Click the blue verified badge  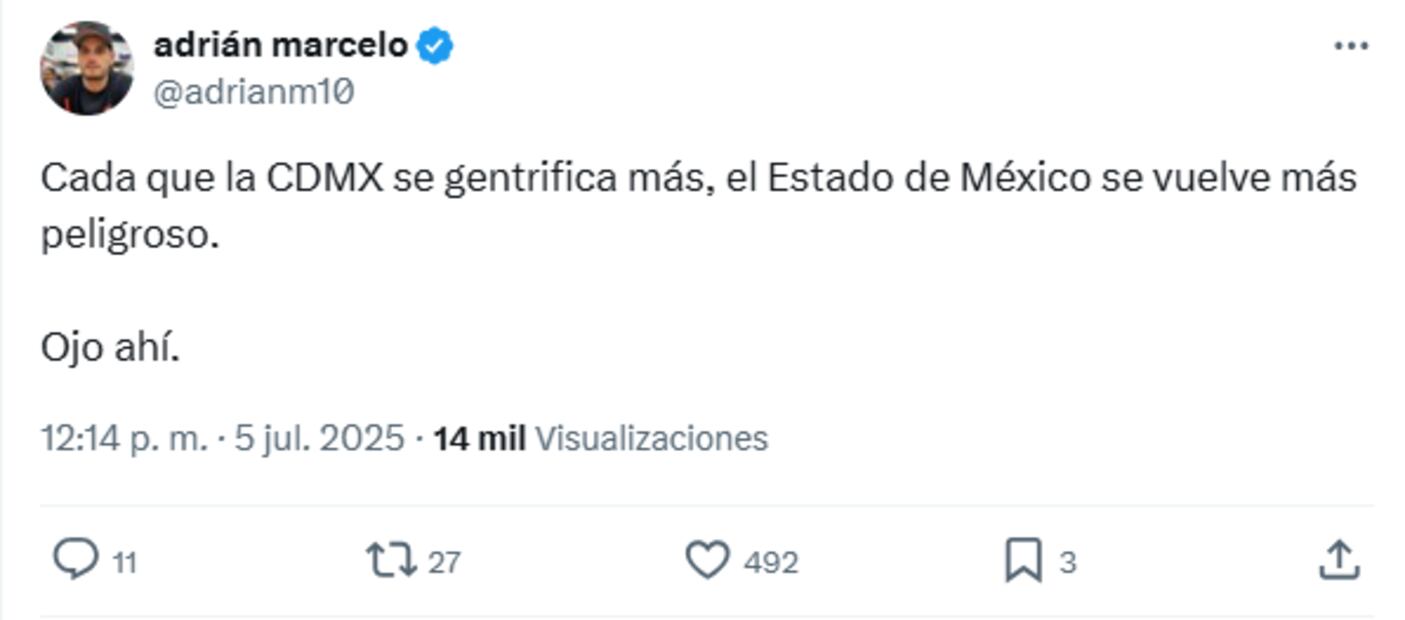coord(434,46)
